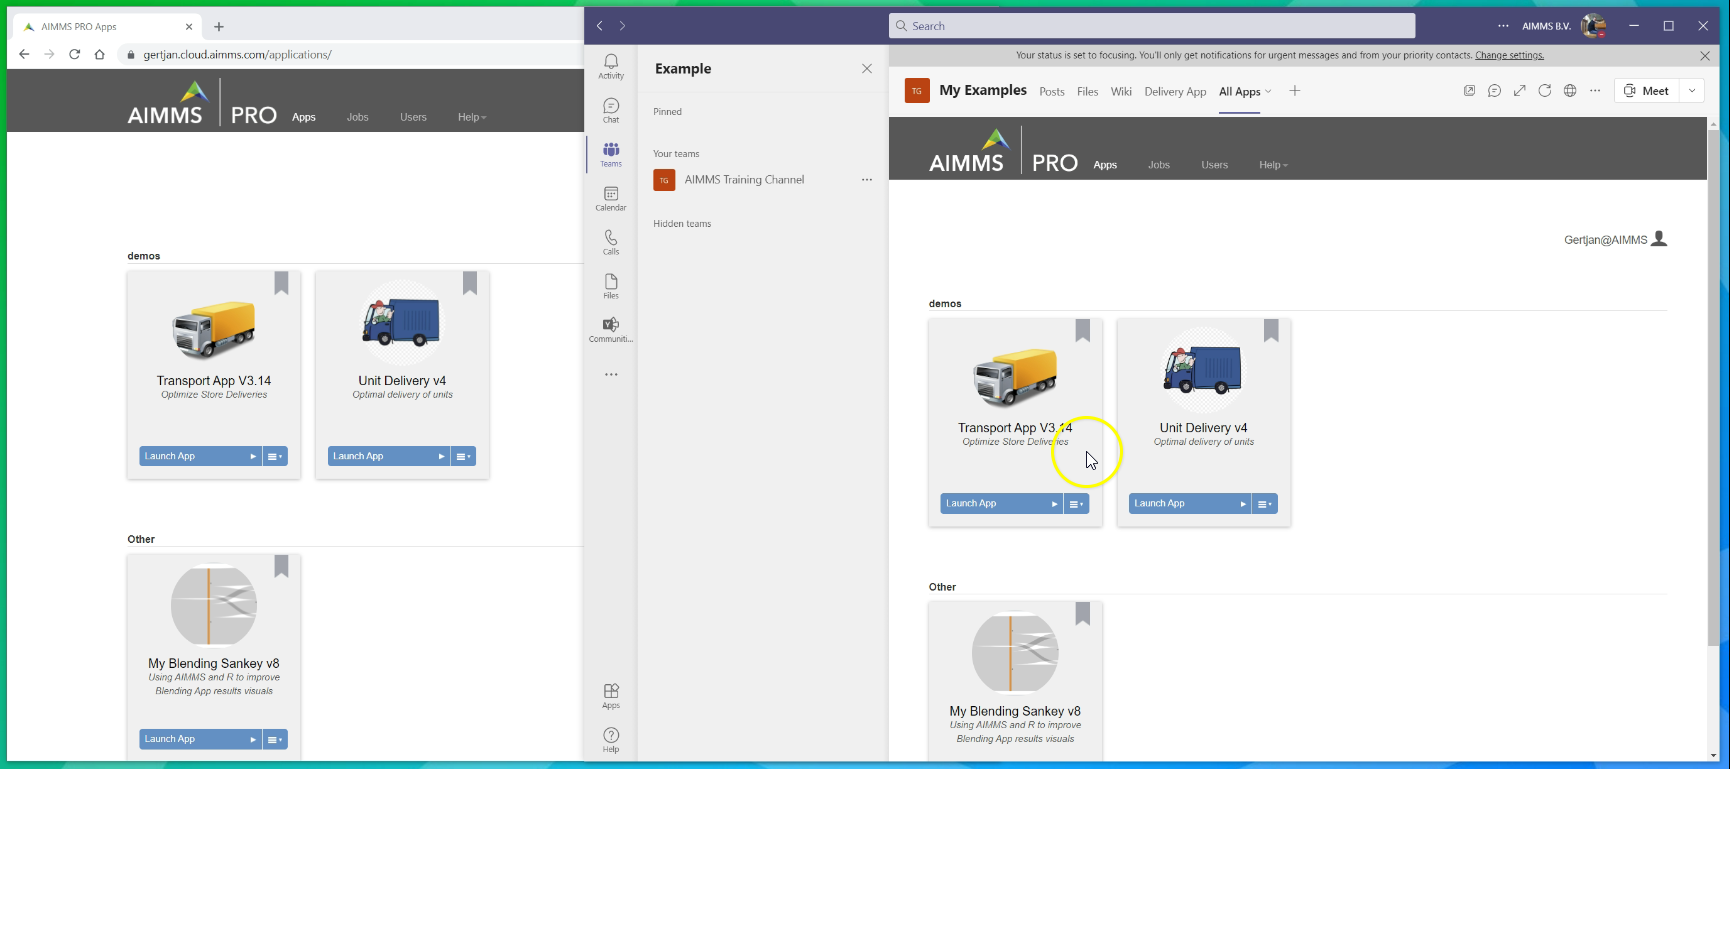Toggle bookmark on My Blending Sankey card in Teams
This screenshot has width=1730, height=942.
(1083, 614)
